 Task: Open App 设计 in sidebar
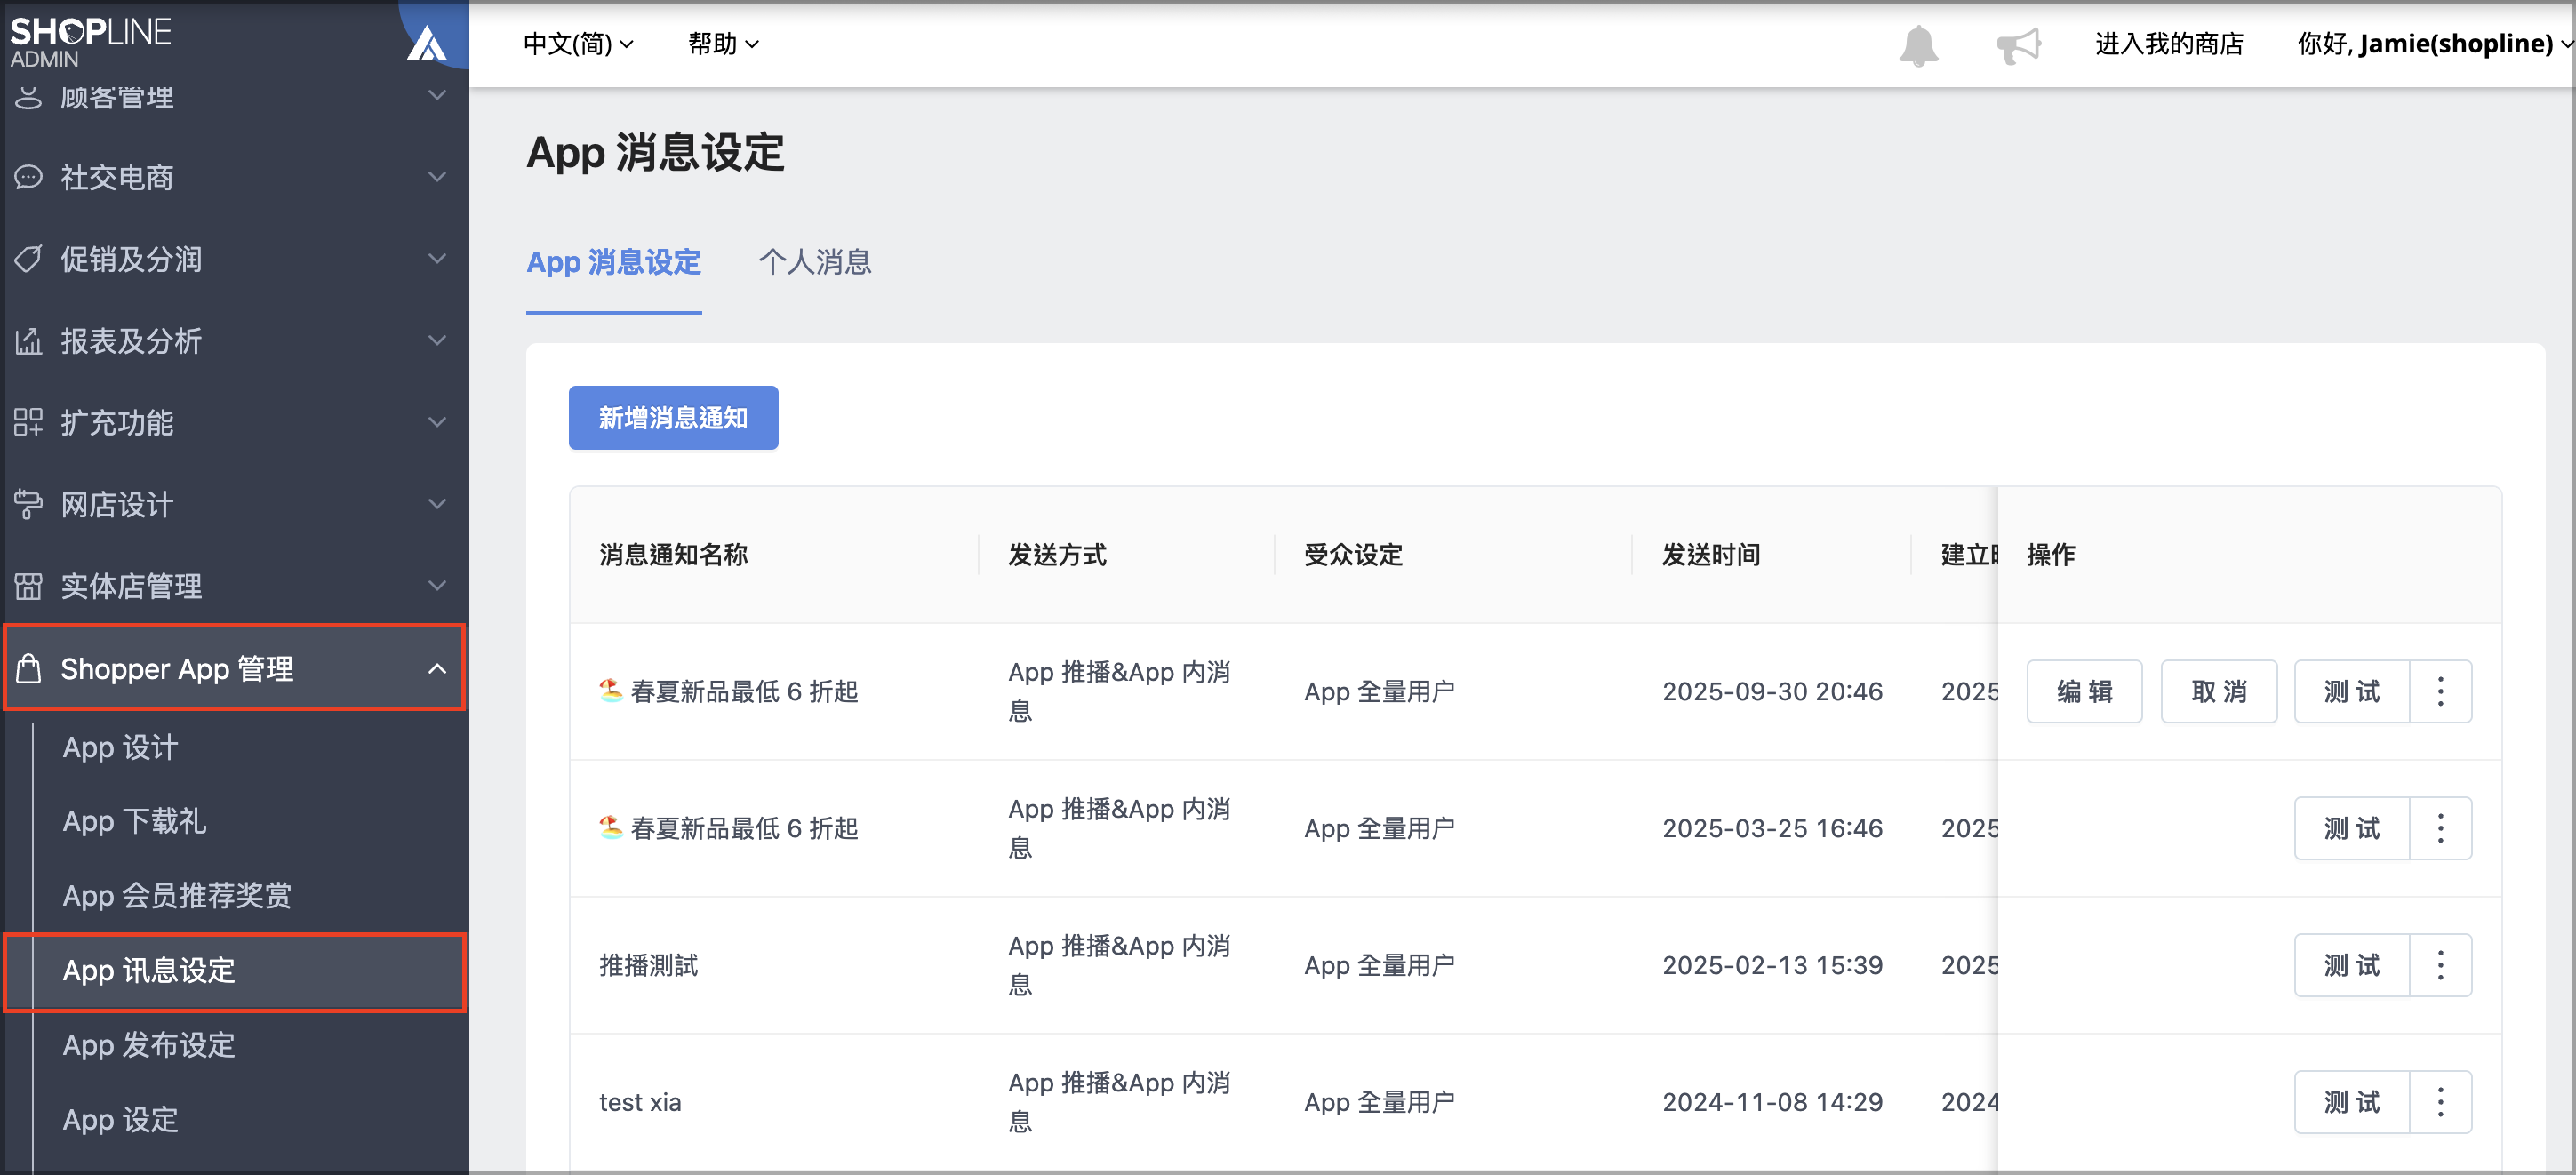[x=120, y=747]
